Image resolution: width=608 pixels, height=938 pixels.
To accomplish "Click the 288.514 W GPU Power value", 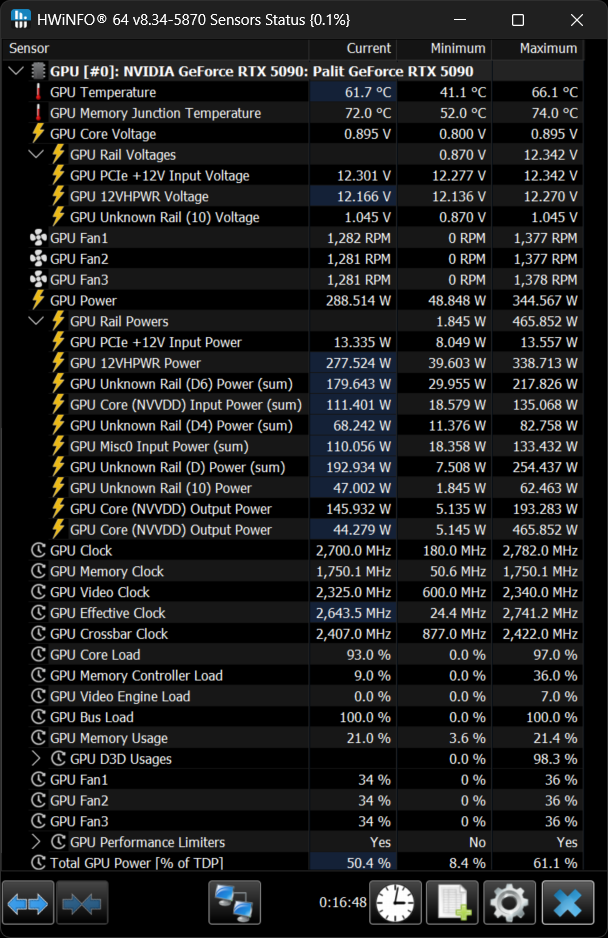I will pyautogui.click(x=358, y=300).
